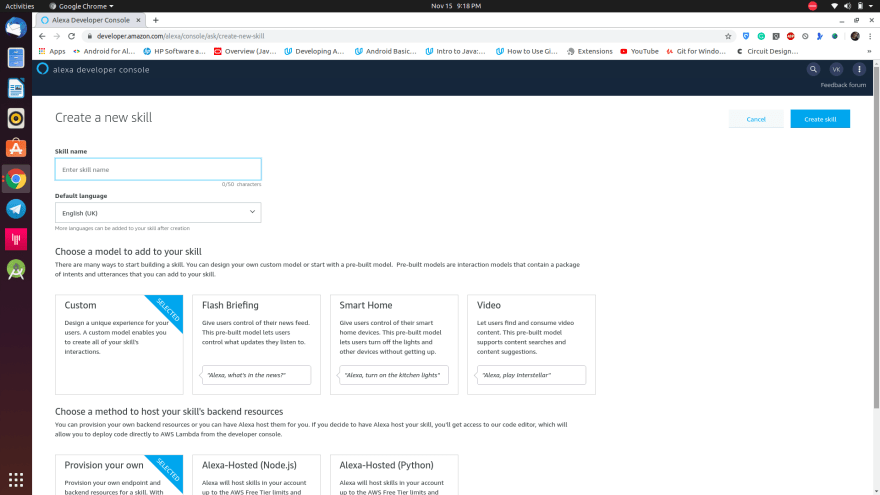Screen dimensions: 880x495
Task: Open Android Studio from the dock
Action: (x=16, y=270)
